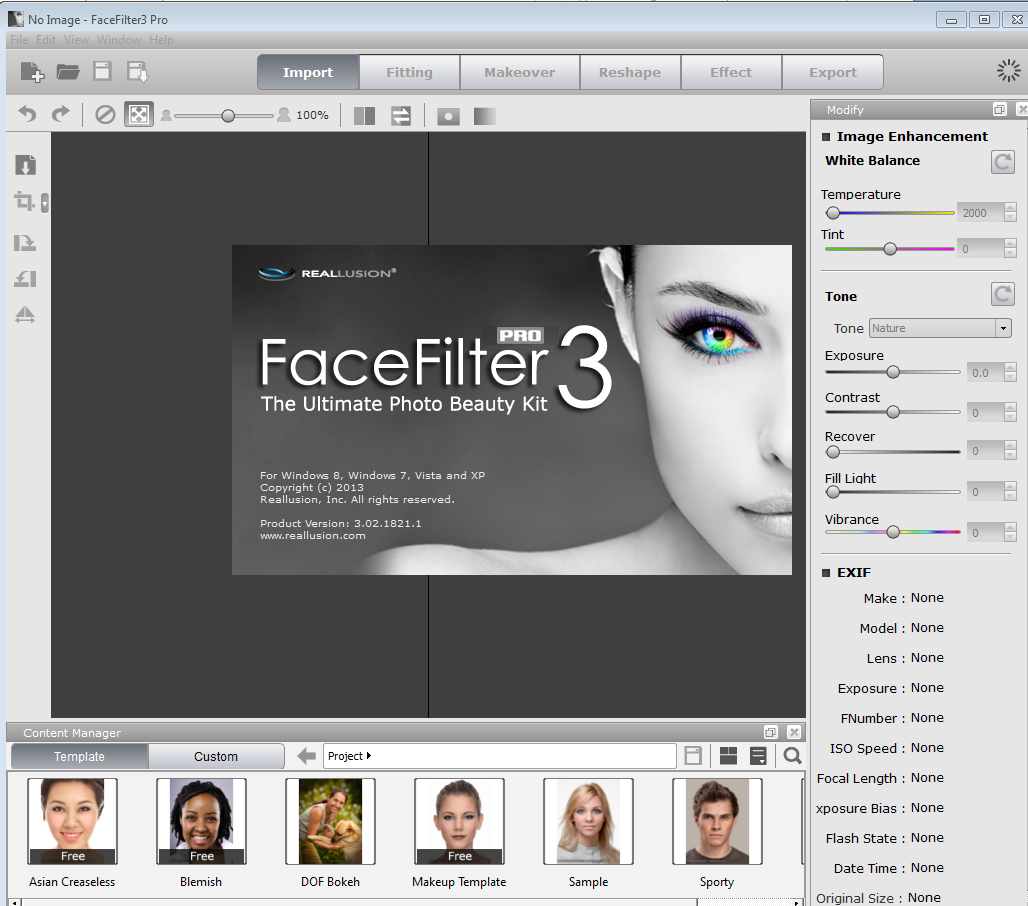Click the save icon in Content Manager

tap(693, 756)
